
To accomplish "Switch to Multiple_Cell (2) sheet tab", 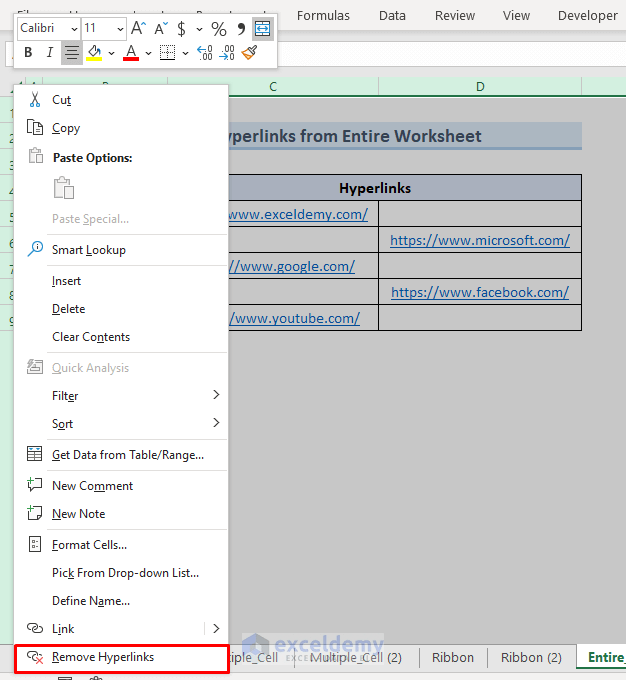I will pyautogui.click(x=356, y=657).
